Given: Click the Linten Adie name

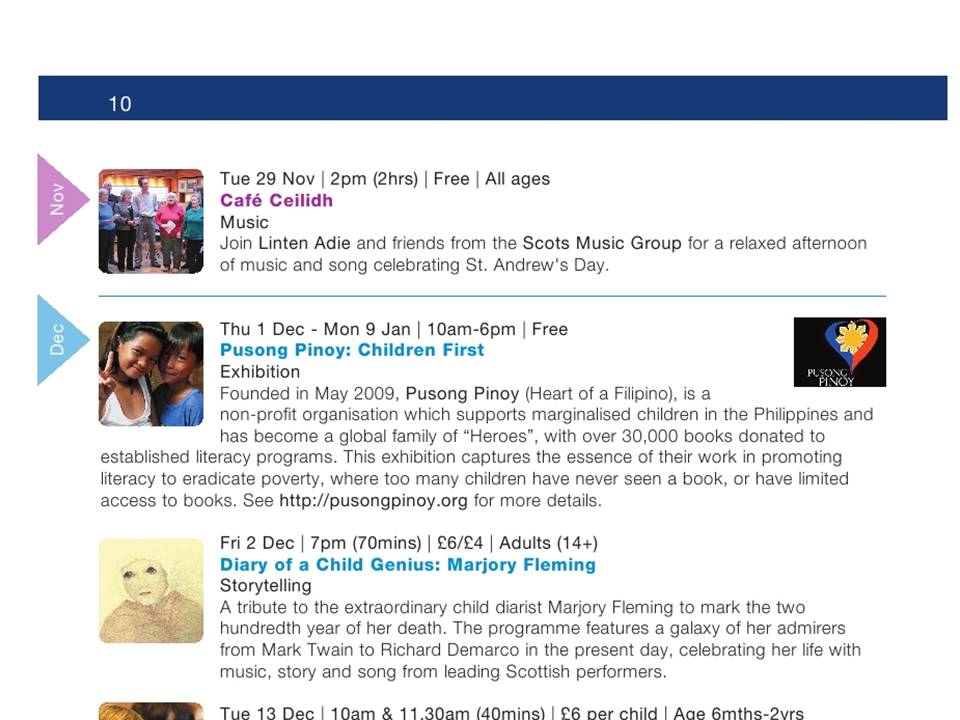Looking at the screenshot, I should point(304,243).
